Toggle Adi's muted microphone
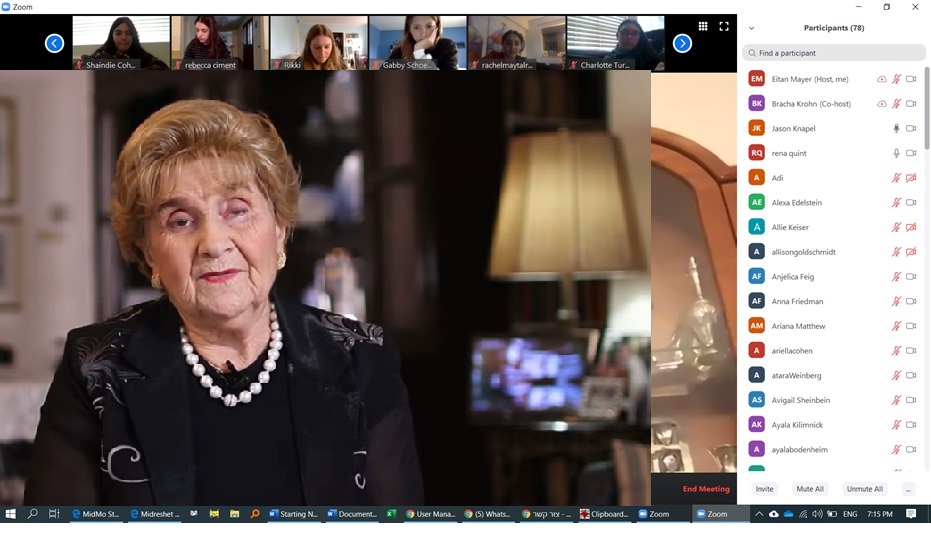Viewport: 931px width, 550px height. click(896, 178)
